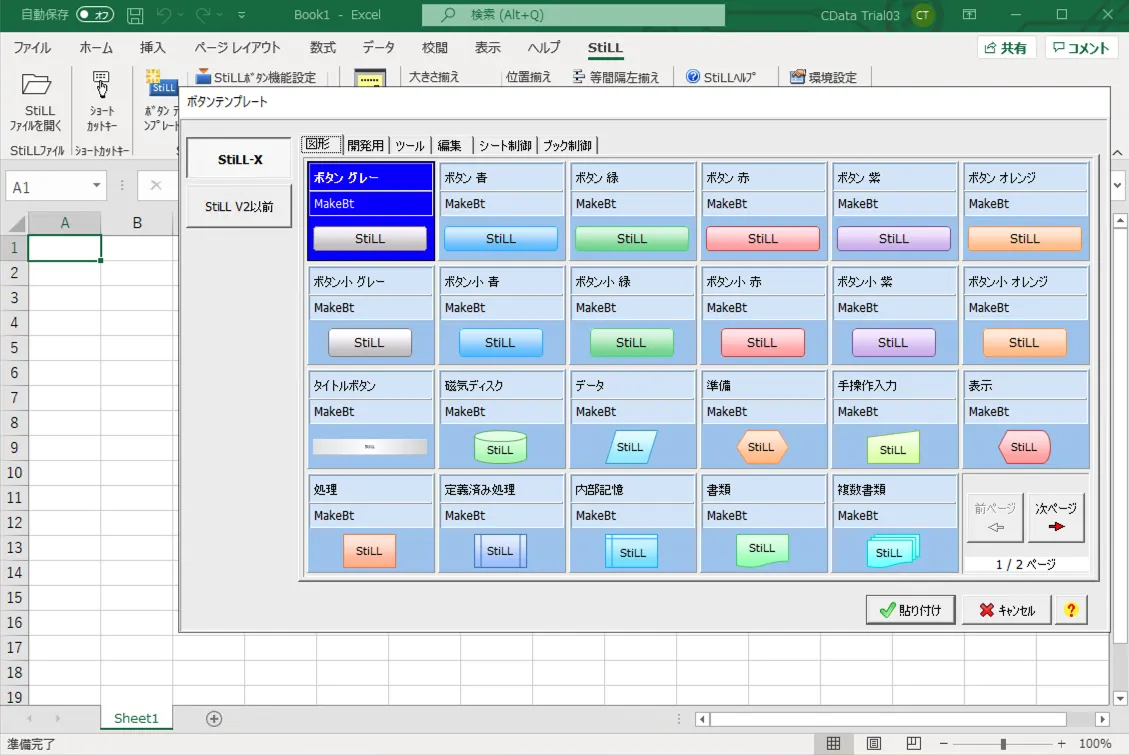Open the chevron below the dialog scrollbar
The image size is (1129, 755).
[1116, 186]
